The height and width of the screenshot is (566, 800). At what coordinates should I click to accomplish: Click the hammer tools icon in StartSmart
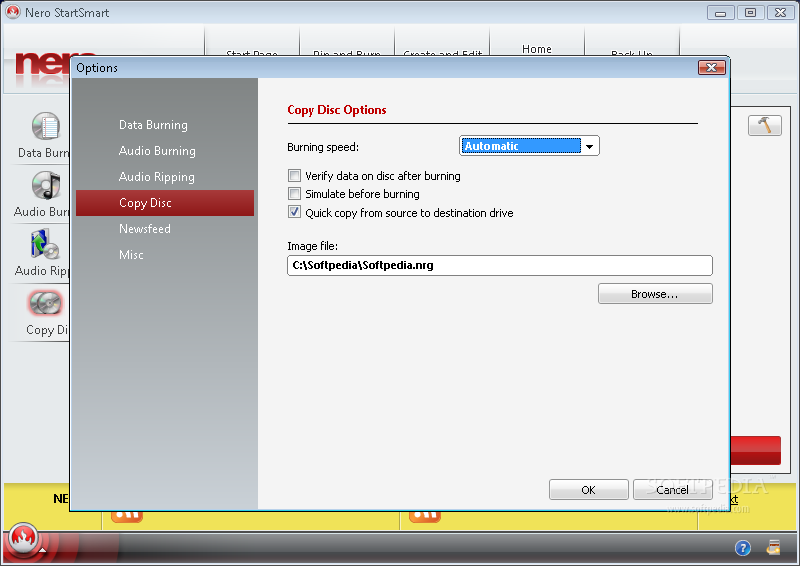(764, 125)
